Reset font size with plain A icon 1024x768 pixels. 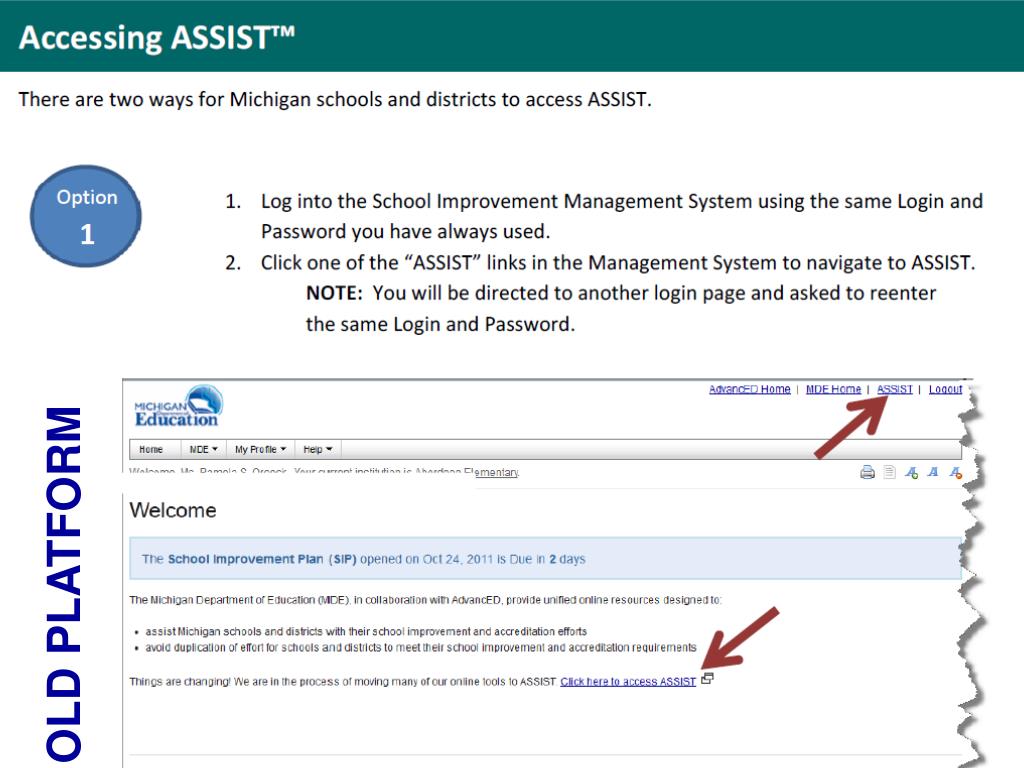[933, 472]
